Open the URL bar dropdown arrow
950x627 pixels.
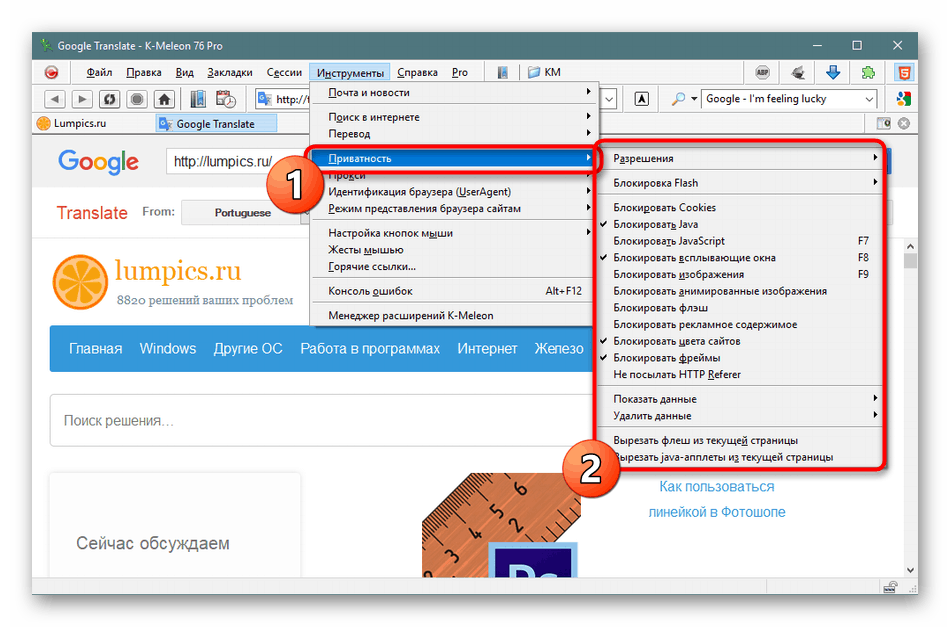[610, 99]
